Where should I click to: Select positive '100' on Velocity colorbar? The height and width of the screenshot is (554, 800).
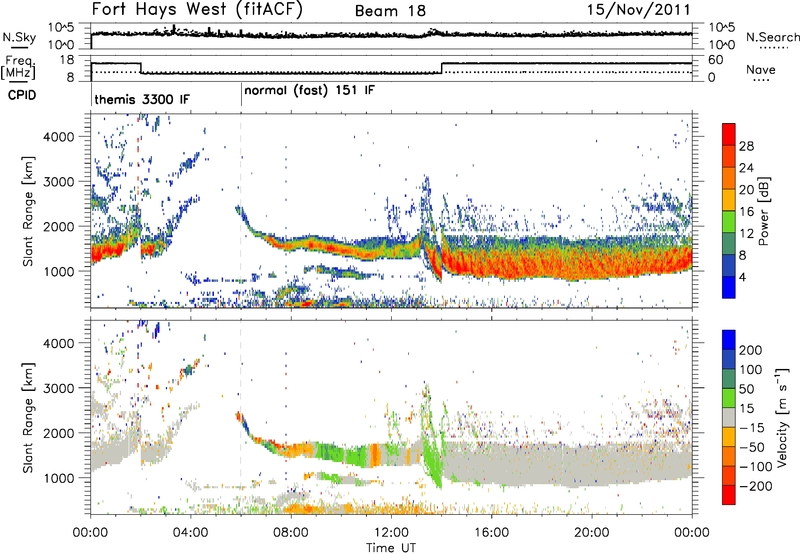(x=751, y=370)
